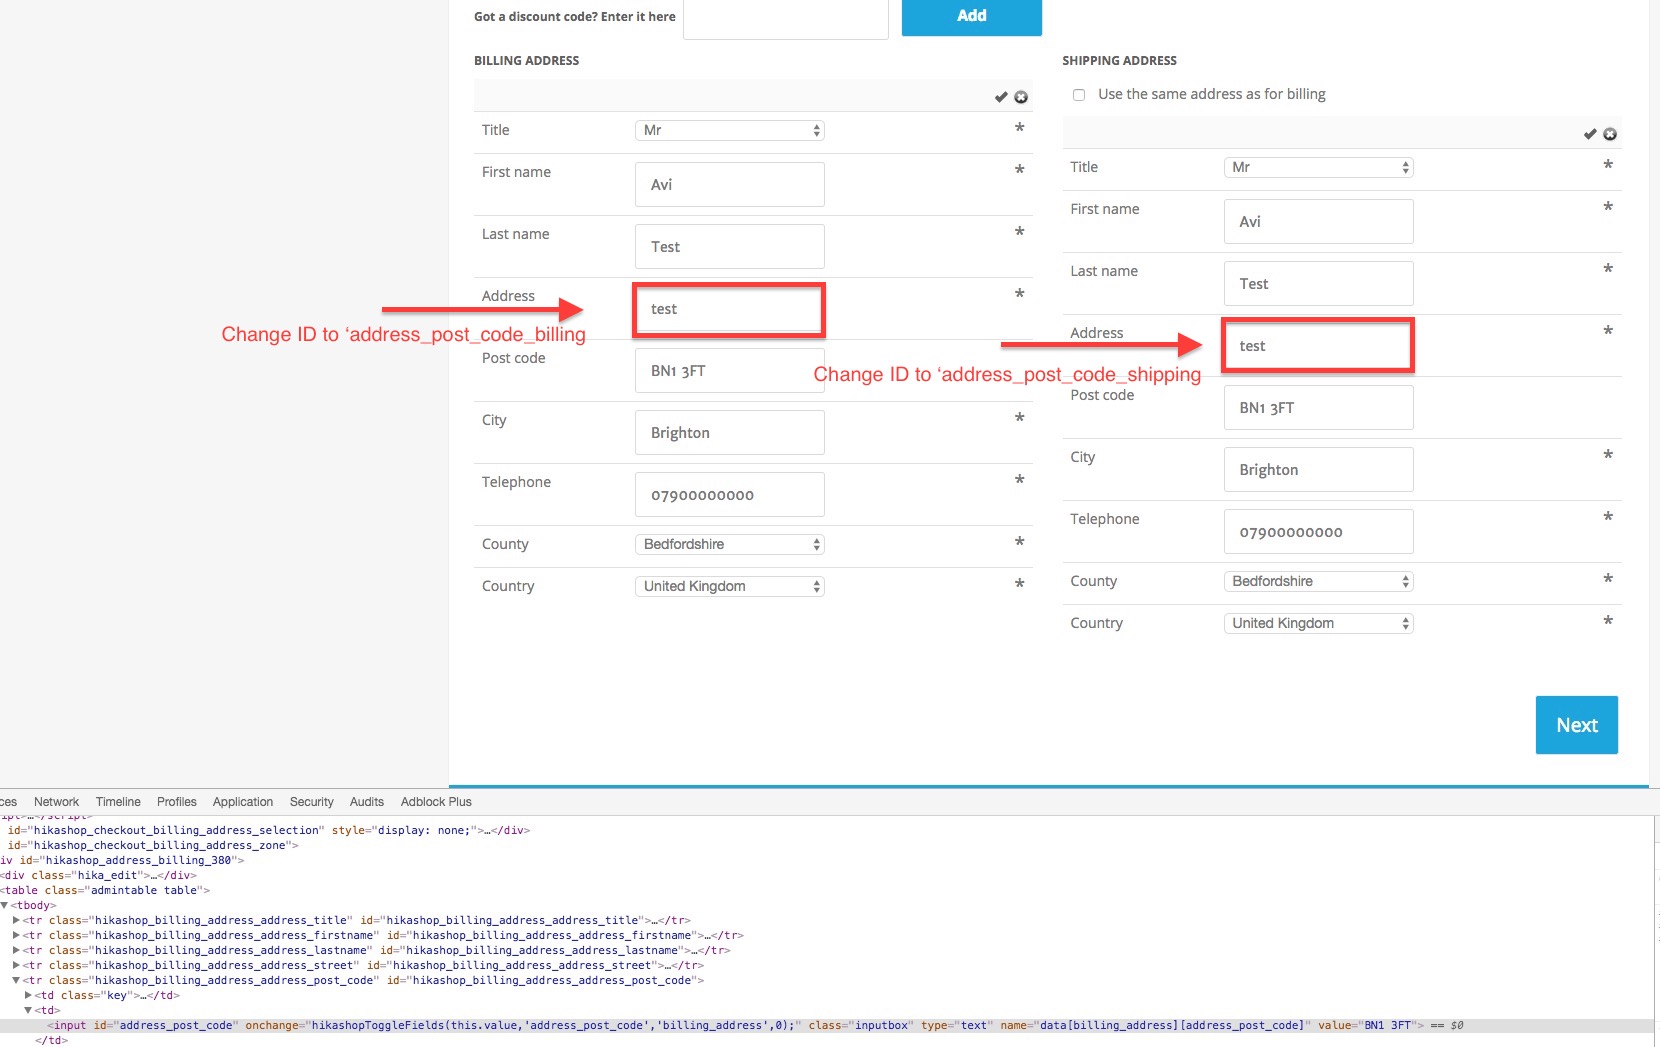Screen dimensions: 1660x1047
Task: Open the Audits tab
Action: point(367,802)
